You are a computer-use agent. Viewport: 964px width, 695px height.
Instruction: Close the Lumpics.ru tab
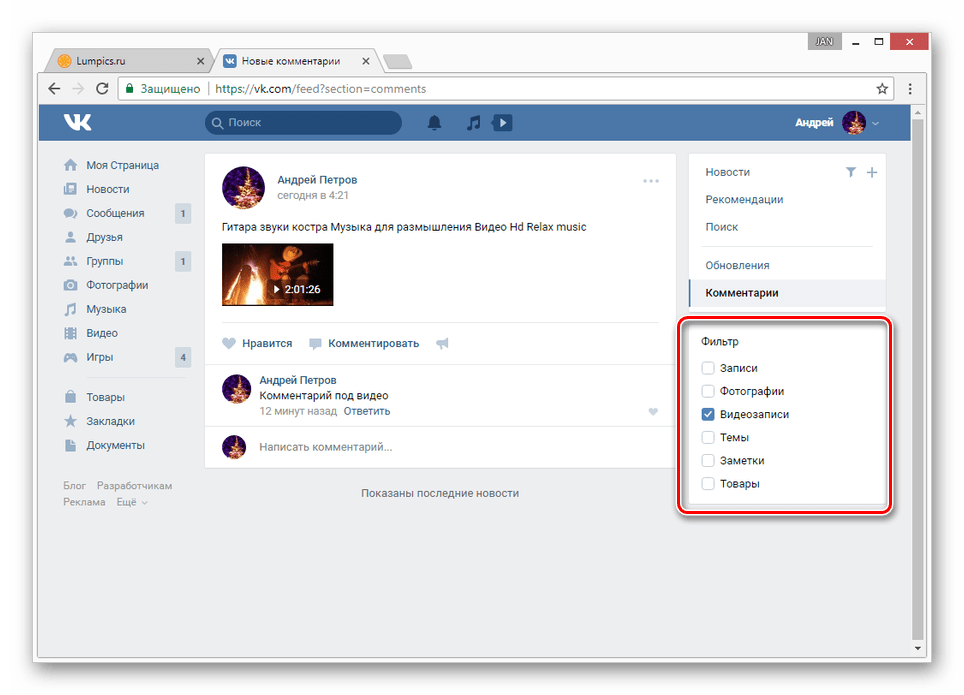(x=200, y=61)
